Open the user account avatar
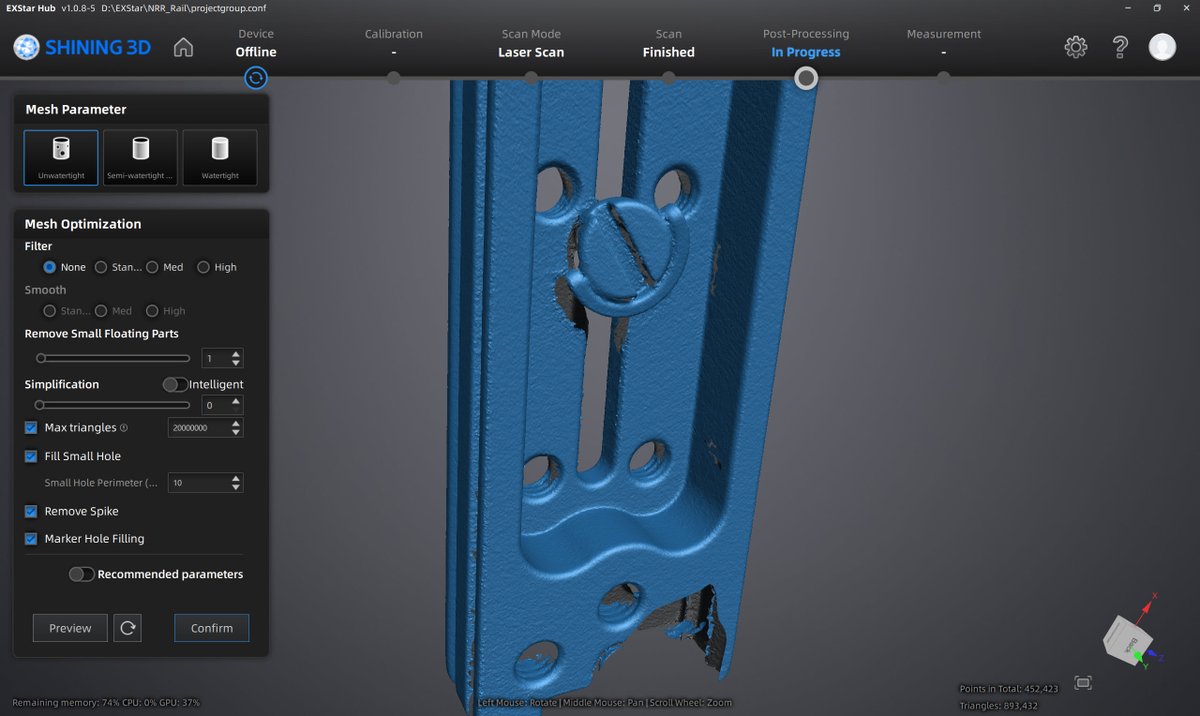Image resolution: width=1200 pixels, height=716 pixels. click(1162, 47)
